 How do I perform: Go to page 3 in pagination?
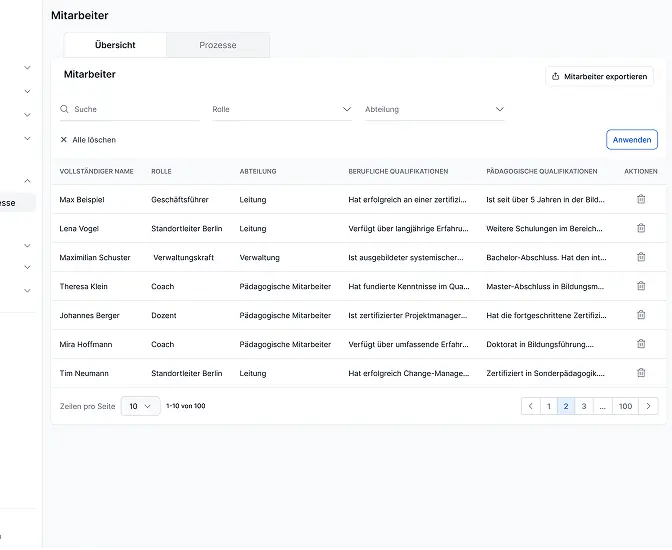[584, 406]
